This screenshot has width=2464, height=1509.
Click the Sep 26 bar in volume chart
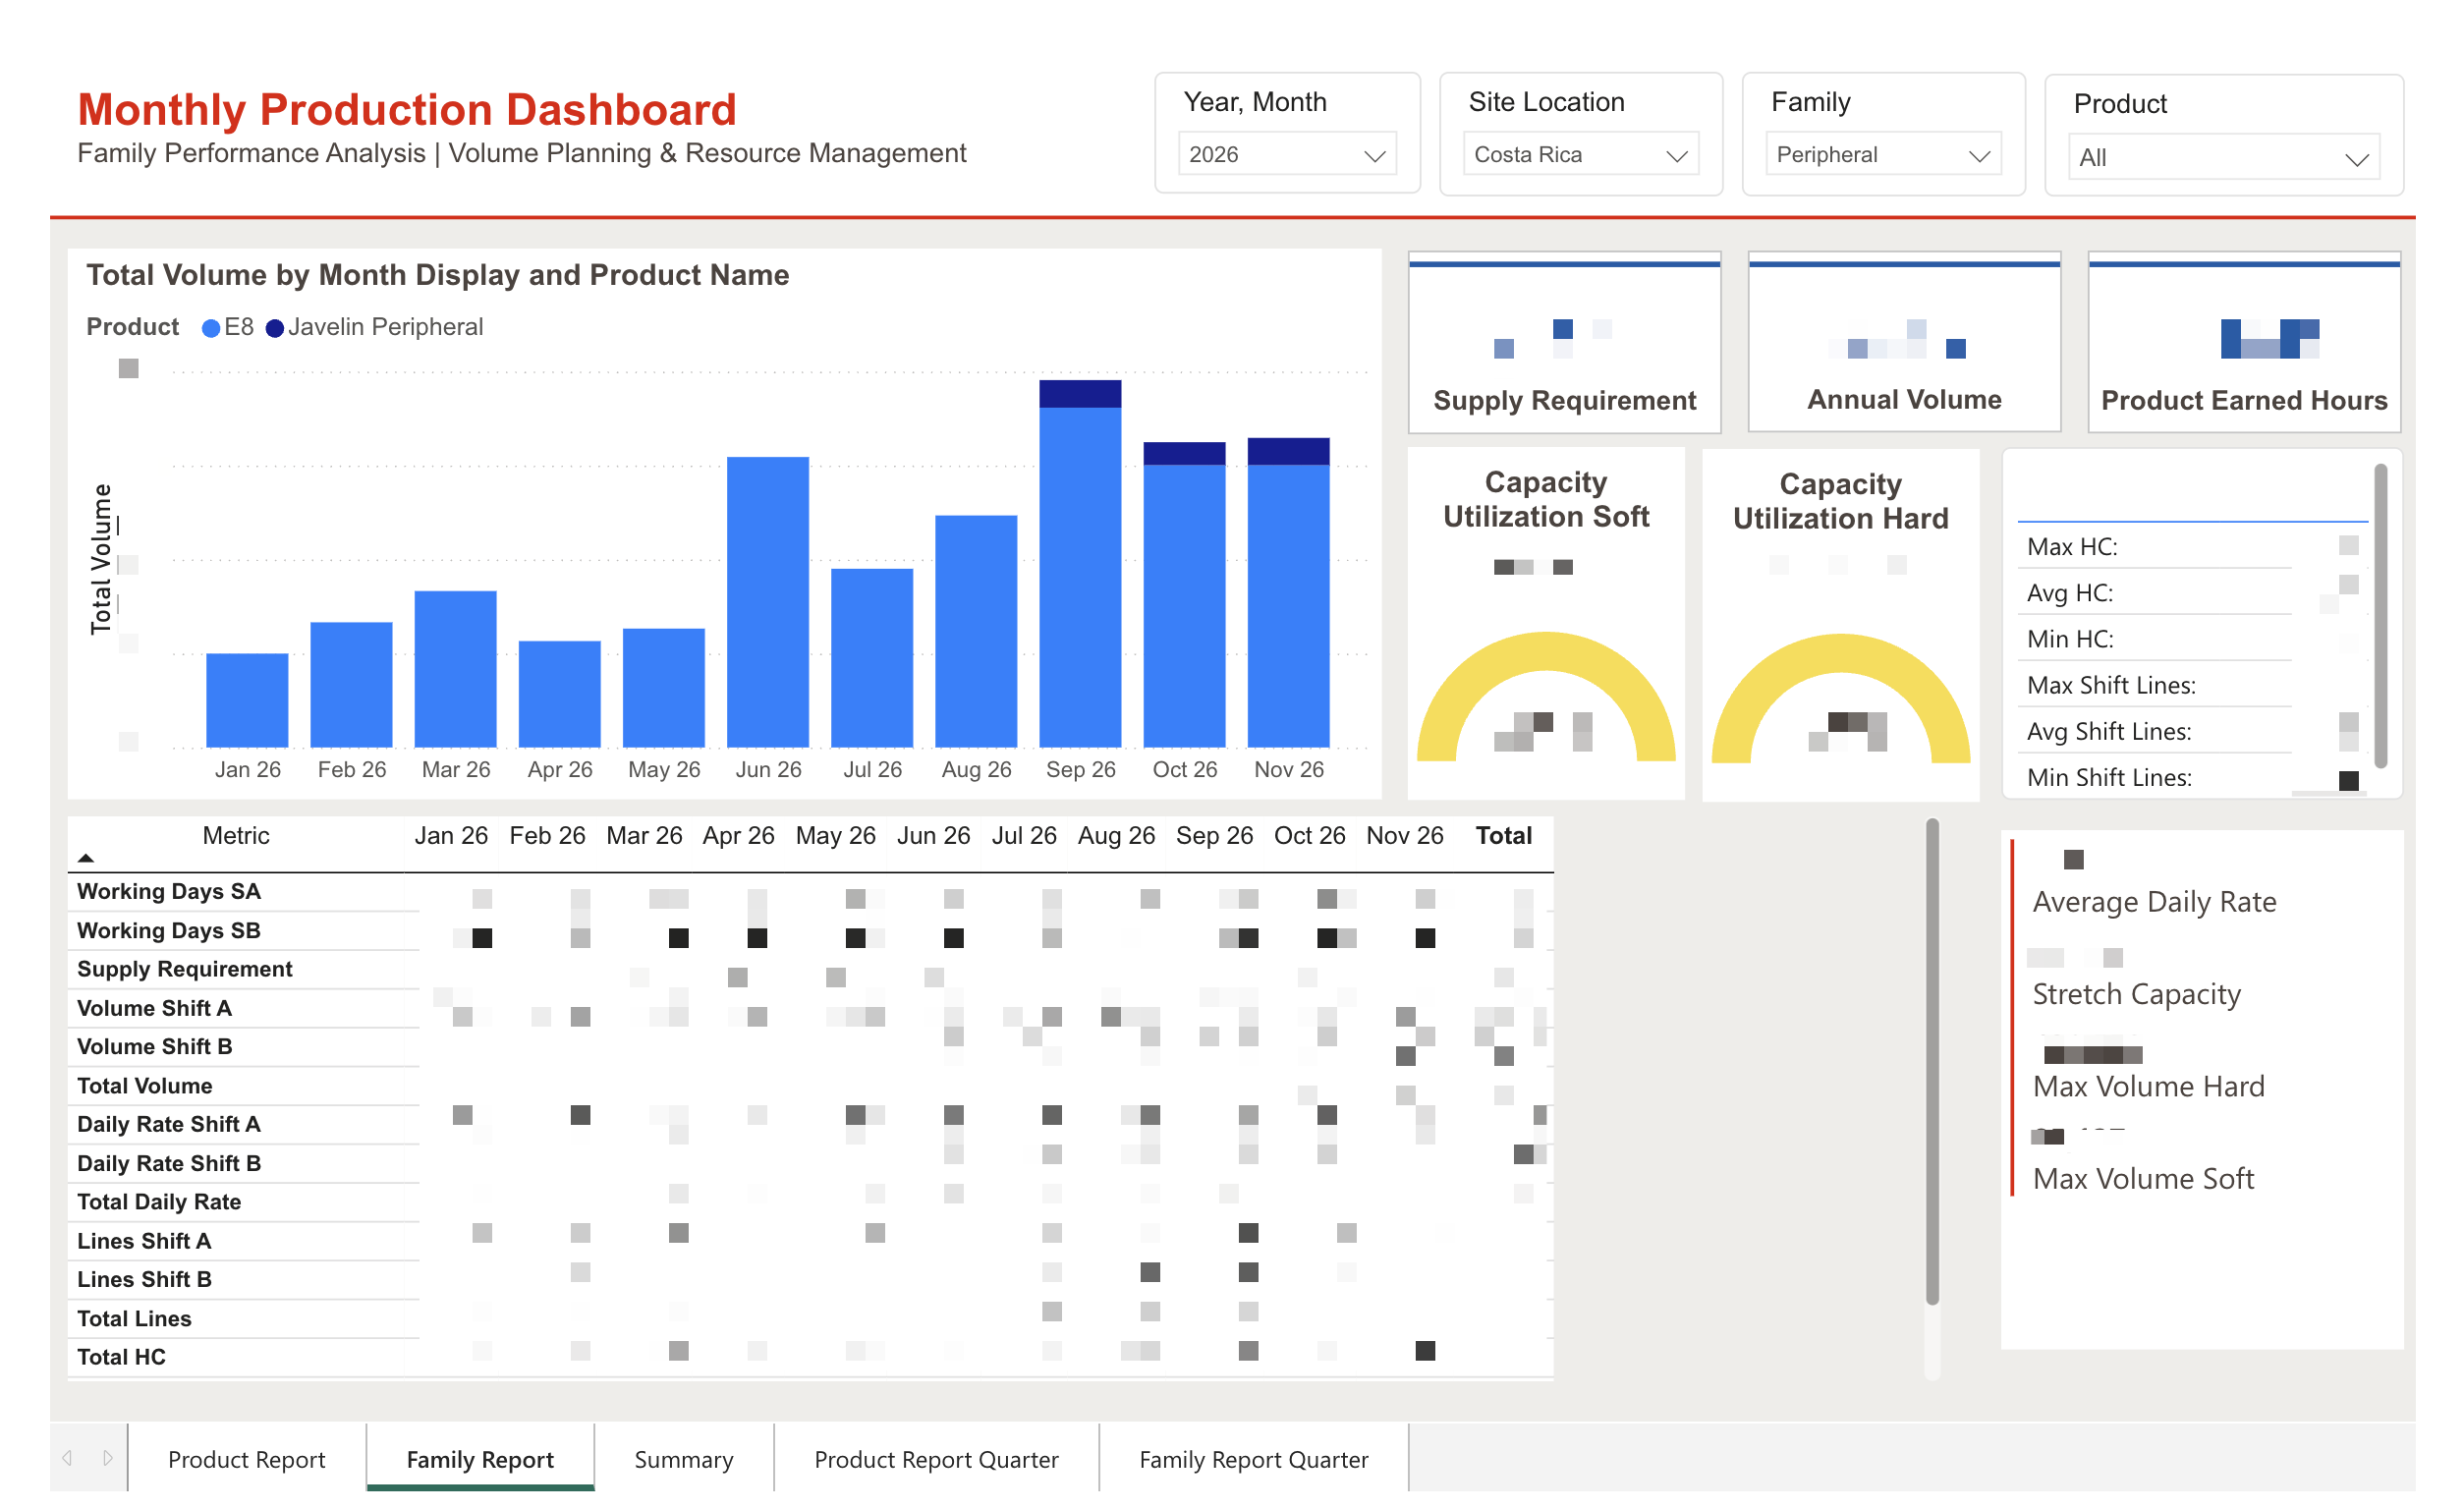(1080, 563)
